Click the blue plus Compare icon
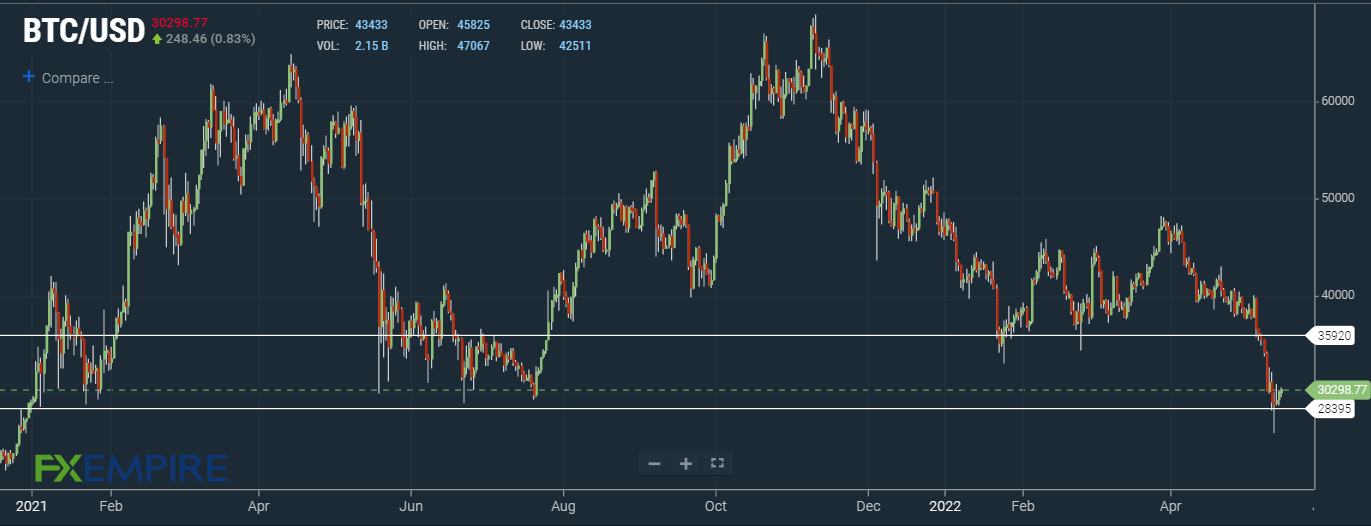 (28, 77)
